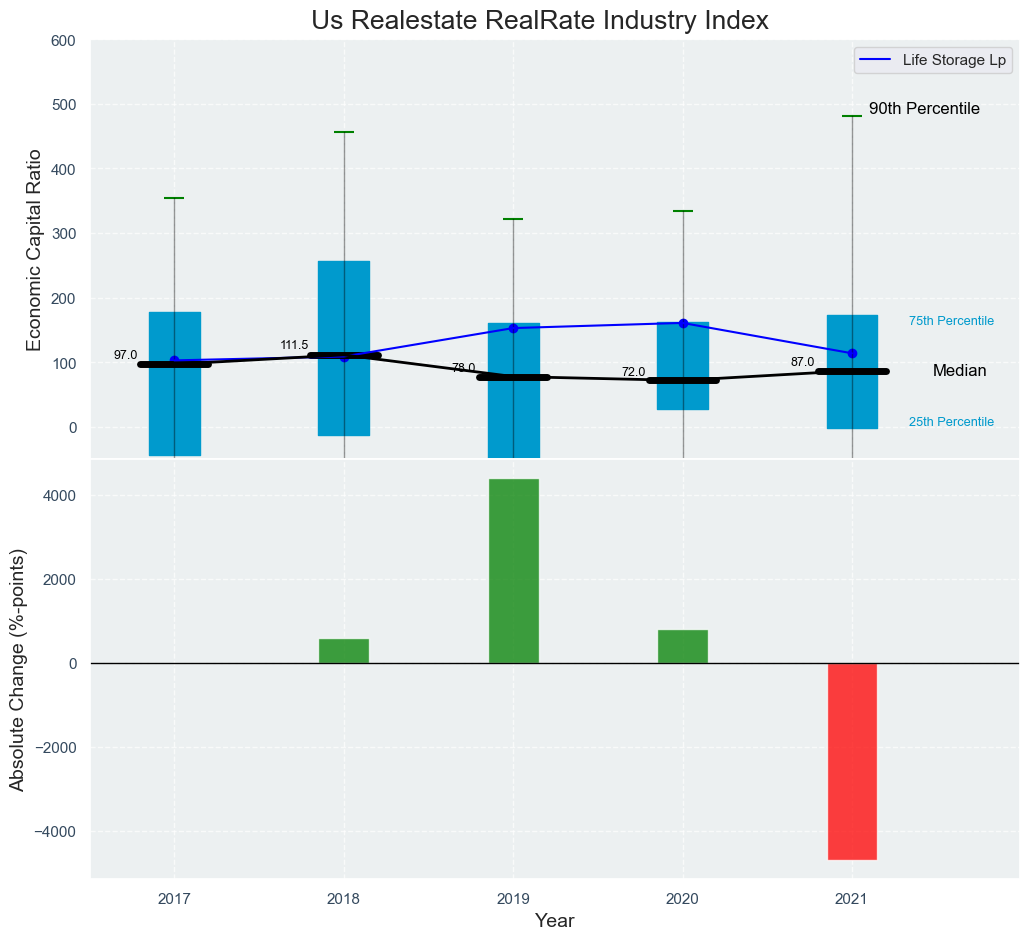Viewport: 1029px width, 940px height.
Task: Click the 111.5 median value label
Action: coord(294,345)
